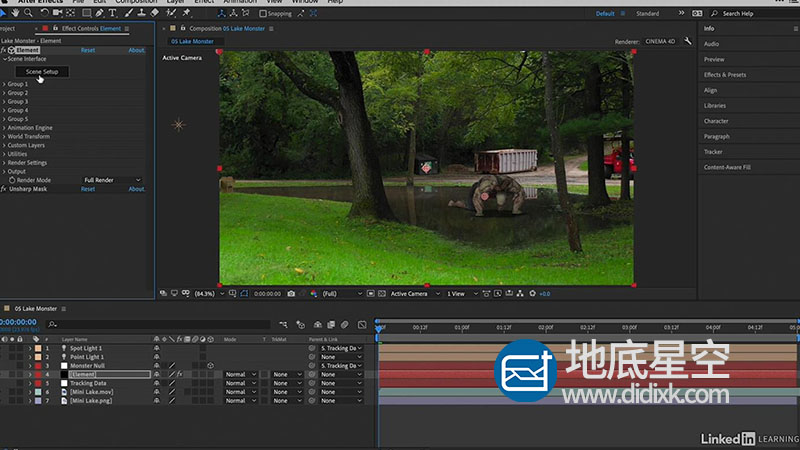This screenshot has width=800, height=450.
Task: Open the Animation menu
Action: click(x=240, y=2)
